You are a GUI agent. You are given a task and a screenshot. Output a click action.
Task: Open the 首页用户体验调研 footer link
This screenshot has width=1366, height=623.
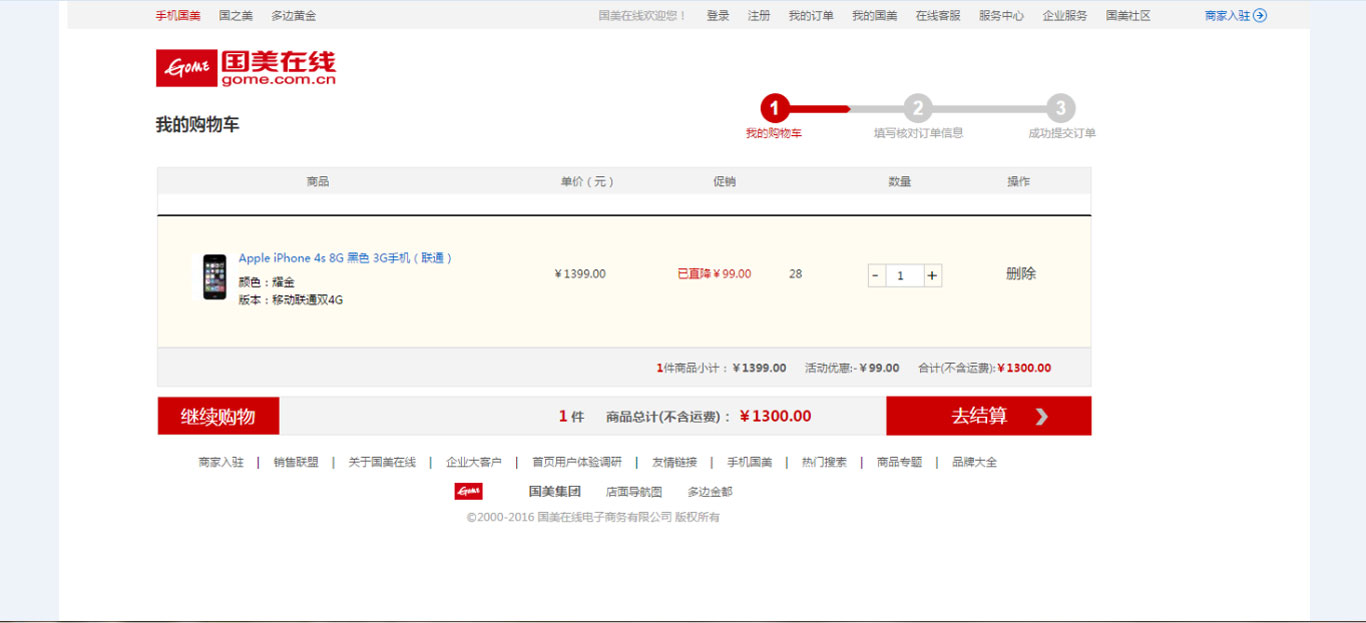(x=577, y=462)
